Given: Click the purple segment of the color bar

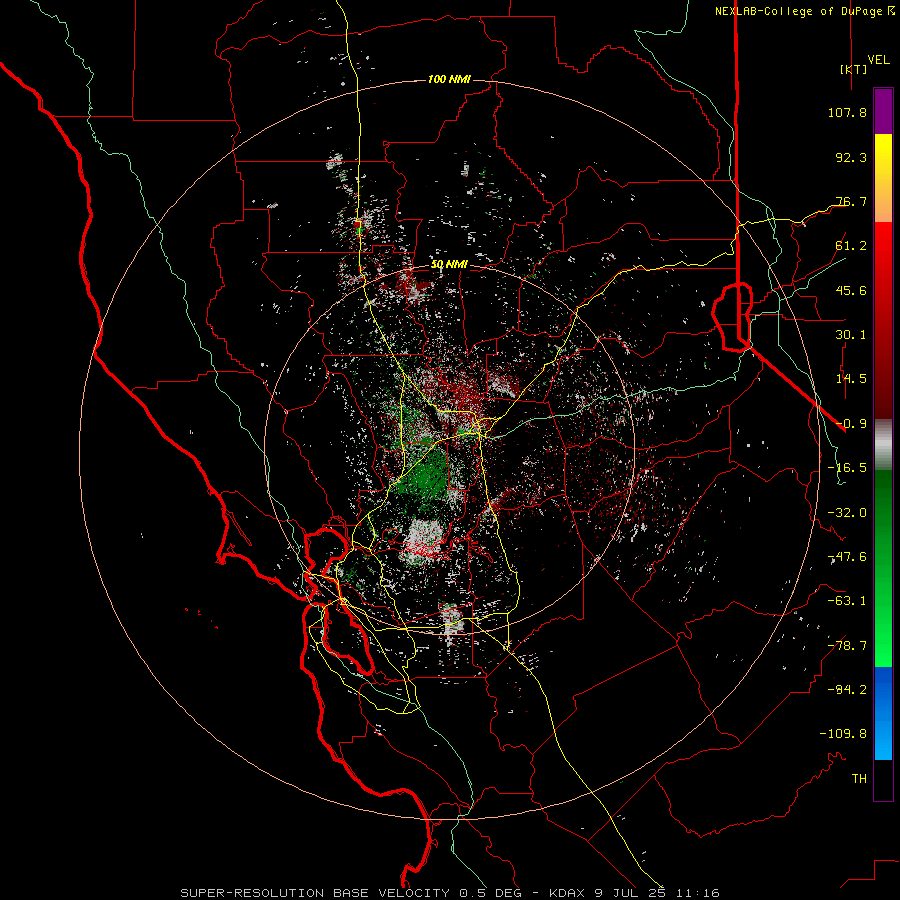Looking at the screenshot, I should point(883,111).
